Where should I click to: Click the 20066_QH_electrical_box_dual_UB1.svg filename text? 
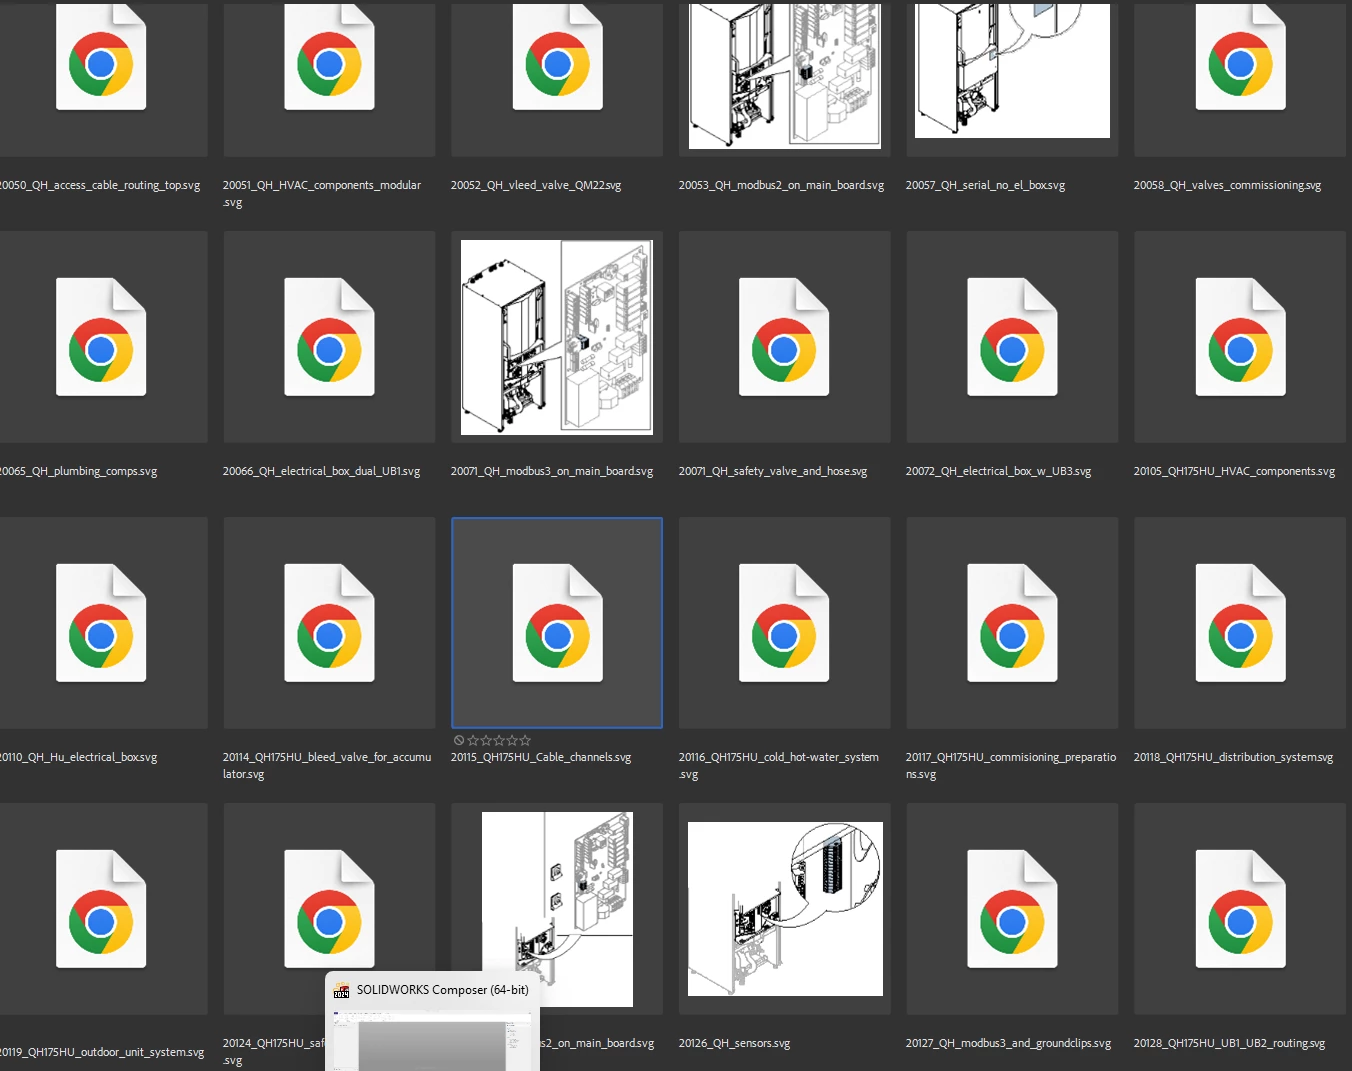321,471
